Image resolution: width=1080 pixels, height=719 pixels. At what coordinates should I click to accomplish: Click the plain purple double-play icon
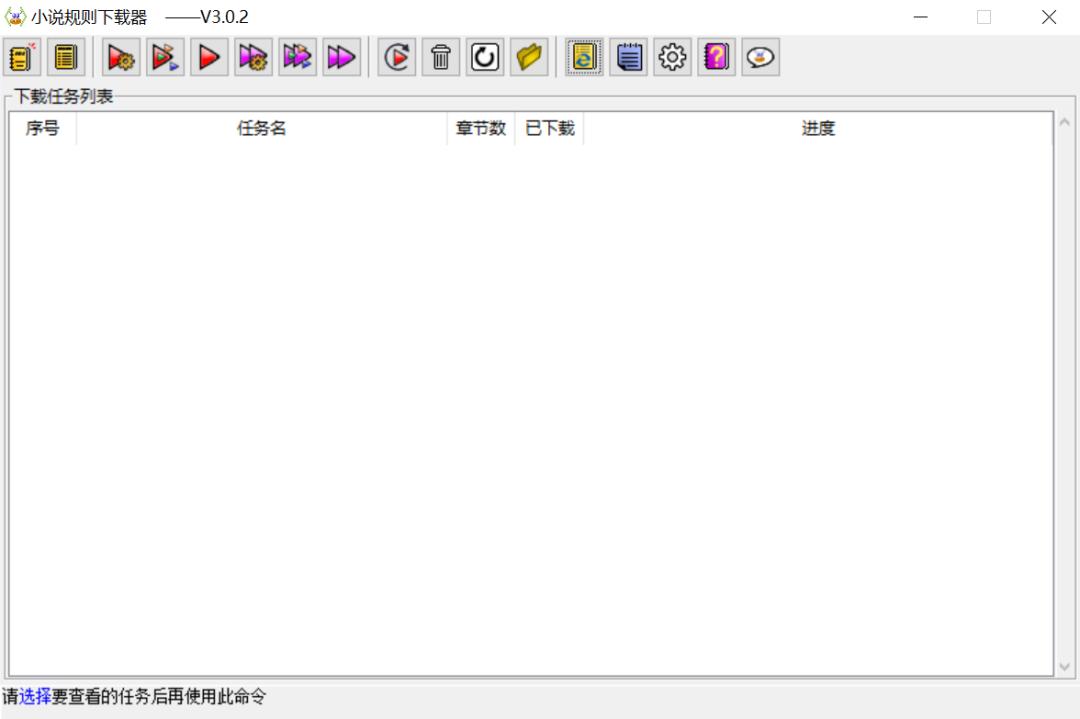point(342,57)
